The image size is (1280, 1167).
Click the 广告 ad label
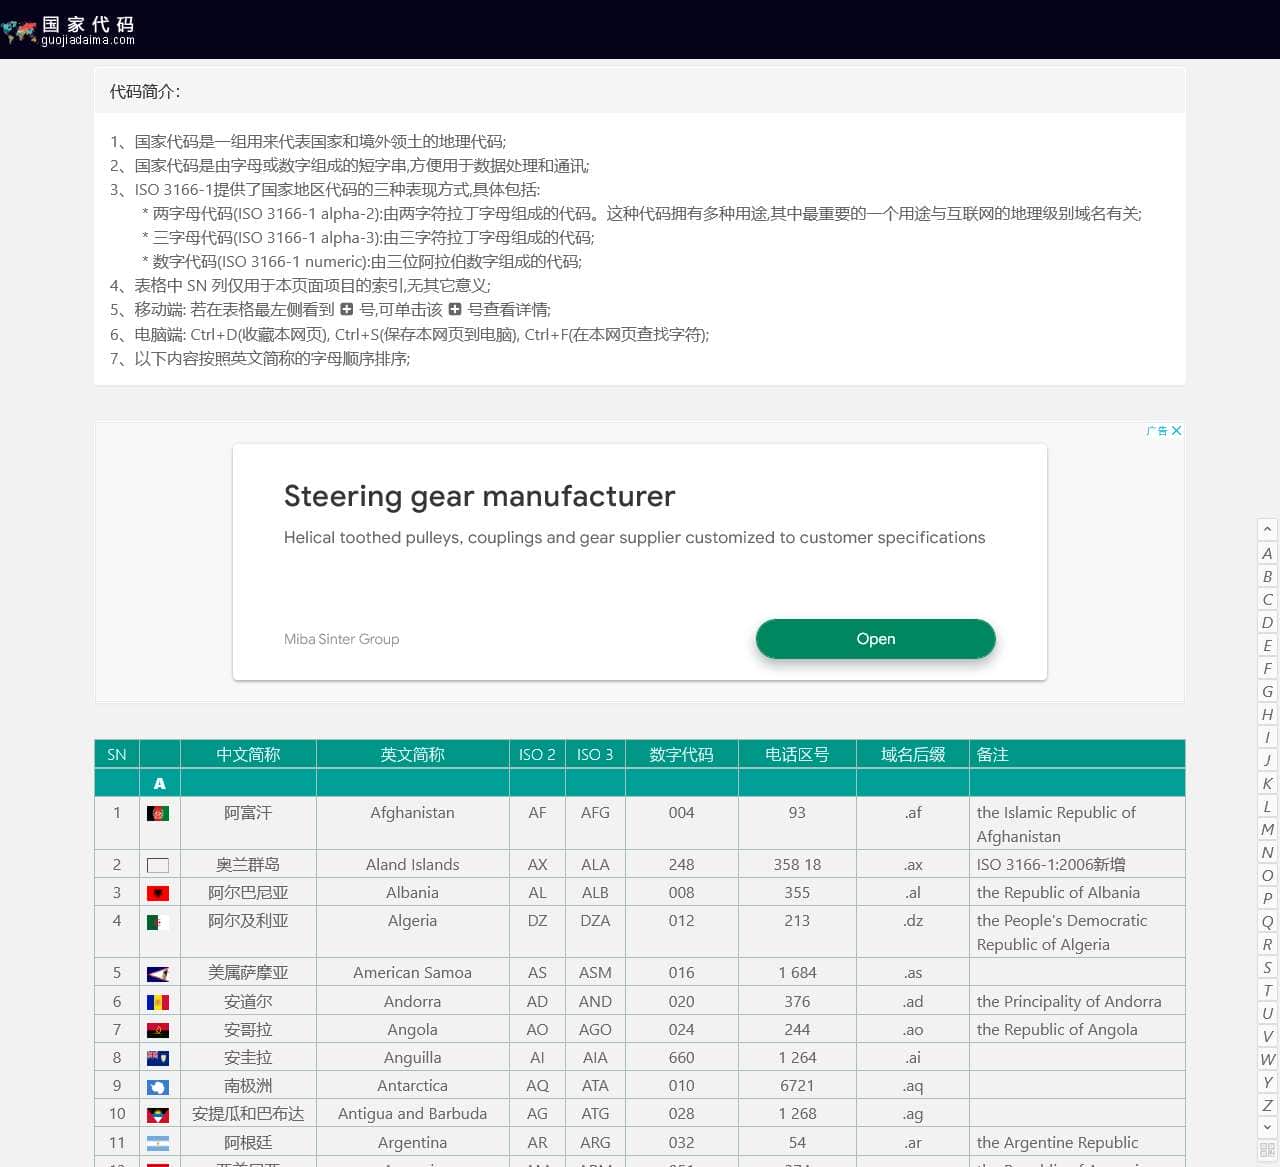click(1157, 431)
